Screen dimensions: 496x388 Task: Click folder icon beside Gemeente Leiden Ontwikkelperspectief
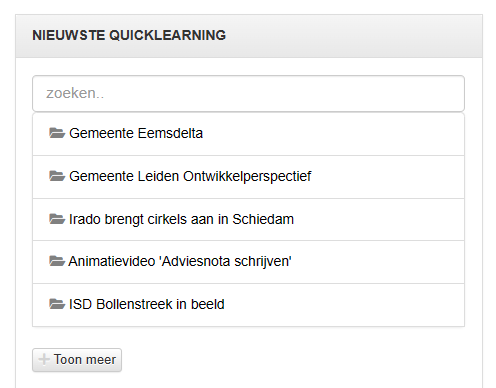pyautogui.click(x=57, y=176)
